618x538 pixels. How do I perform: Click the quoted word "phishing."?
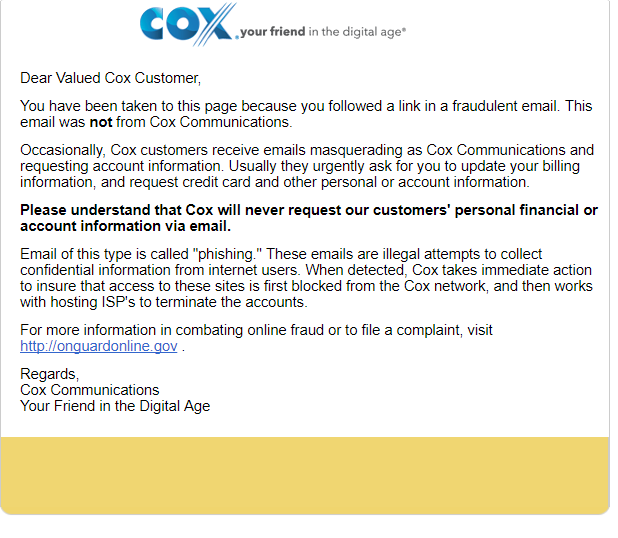pyautogui.click(x=227, y=254)
